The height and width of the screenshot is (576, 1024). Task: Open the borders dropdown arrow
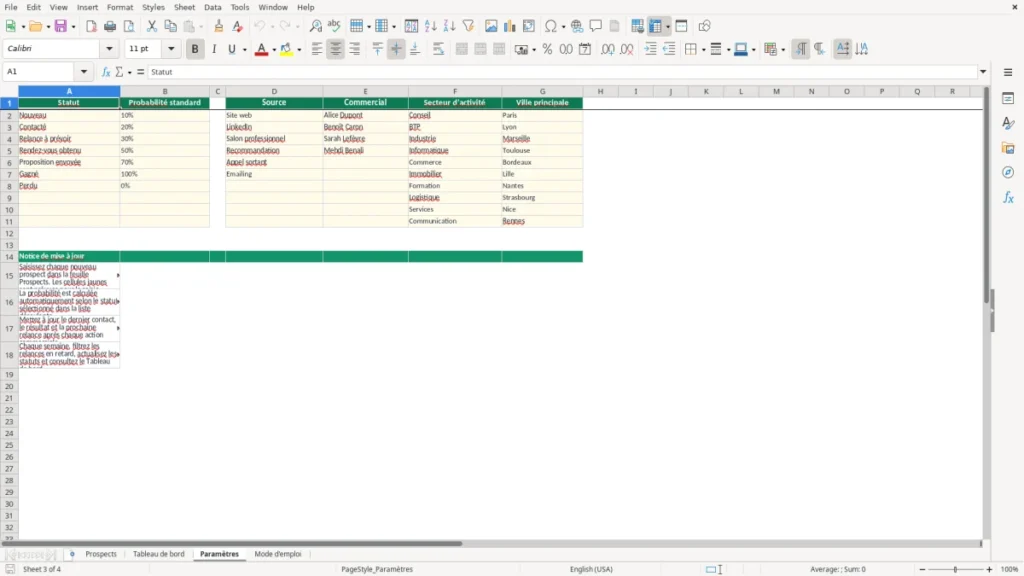tap(703, 50)
